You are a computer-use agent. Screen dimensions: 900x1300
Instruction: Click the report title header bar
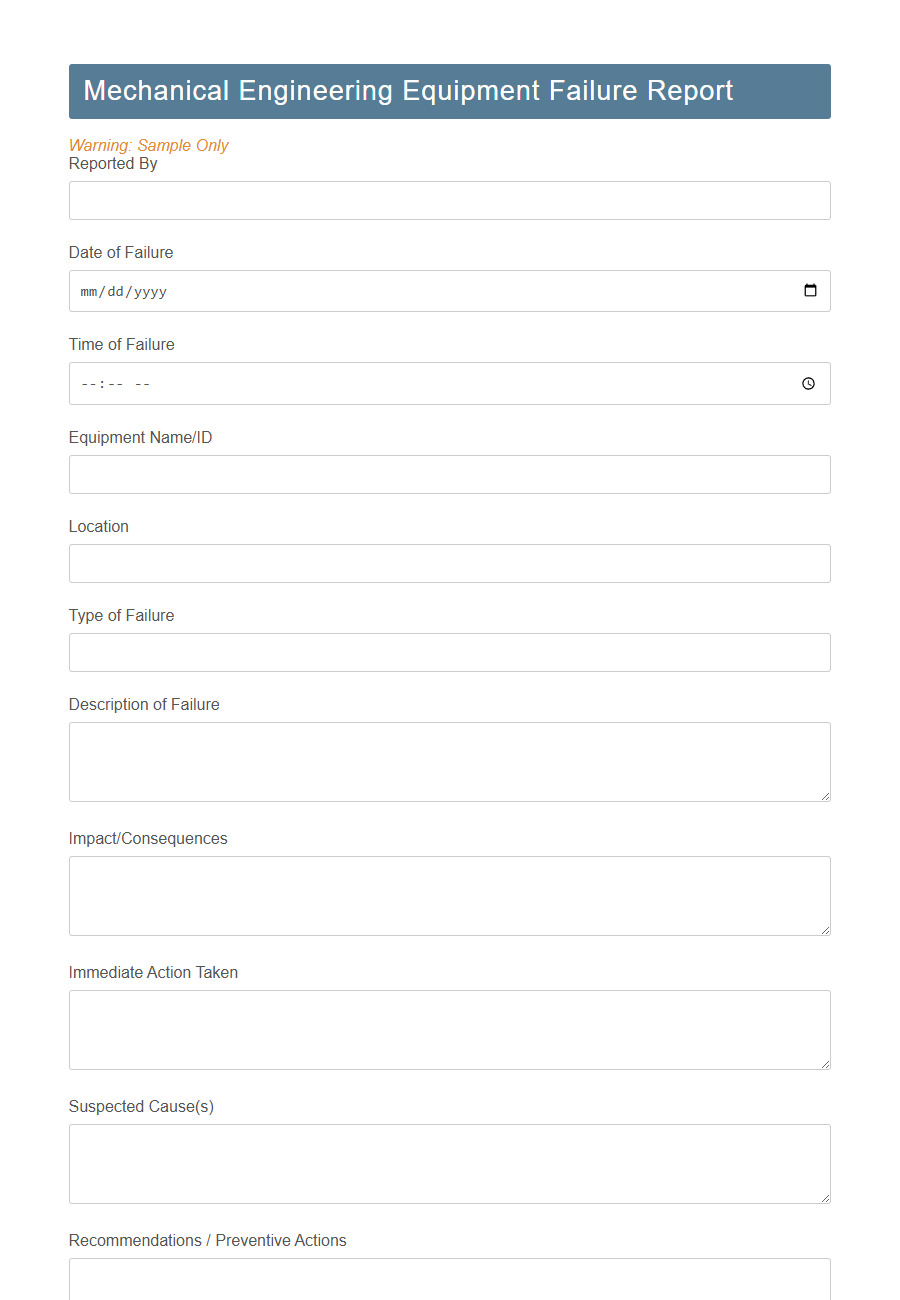click(448, 91)
